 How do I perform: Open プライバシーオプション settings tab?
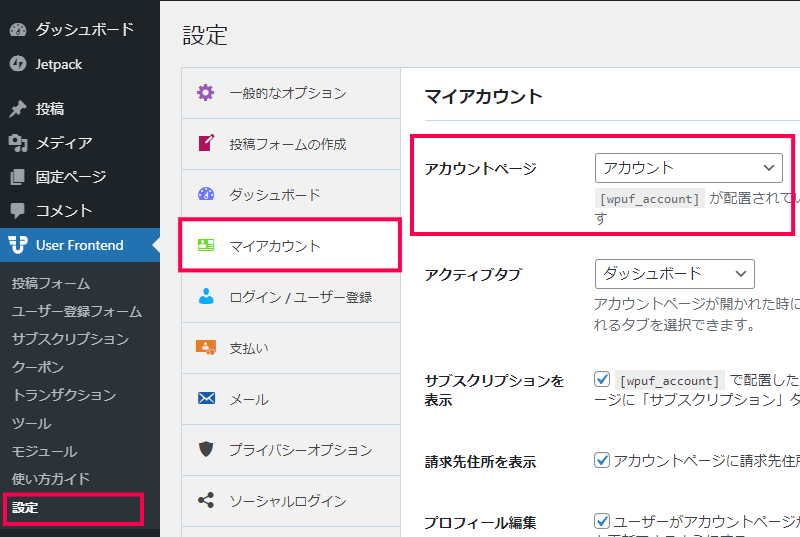click(x=291, y=450)
